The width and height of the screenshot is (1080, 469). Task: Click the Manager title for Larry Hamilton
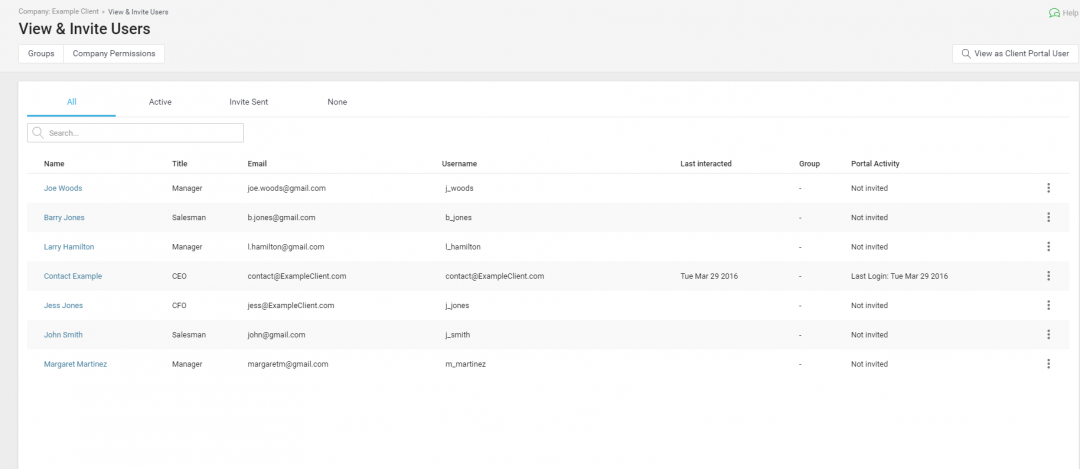(x=187, y=247)
